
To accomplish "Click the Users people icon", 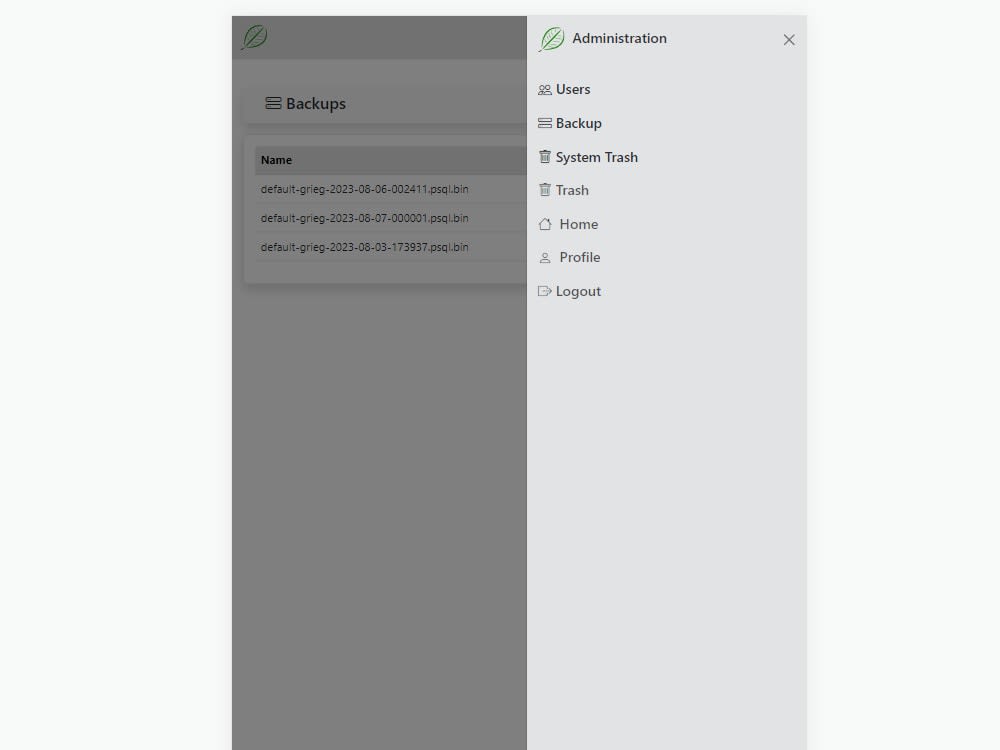I will pyautogui.click(x=545, y=90).
